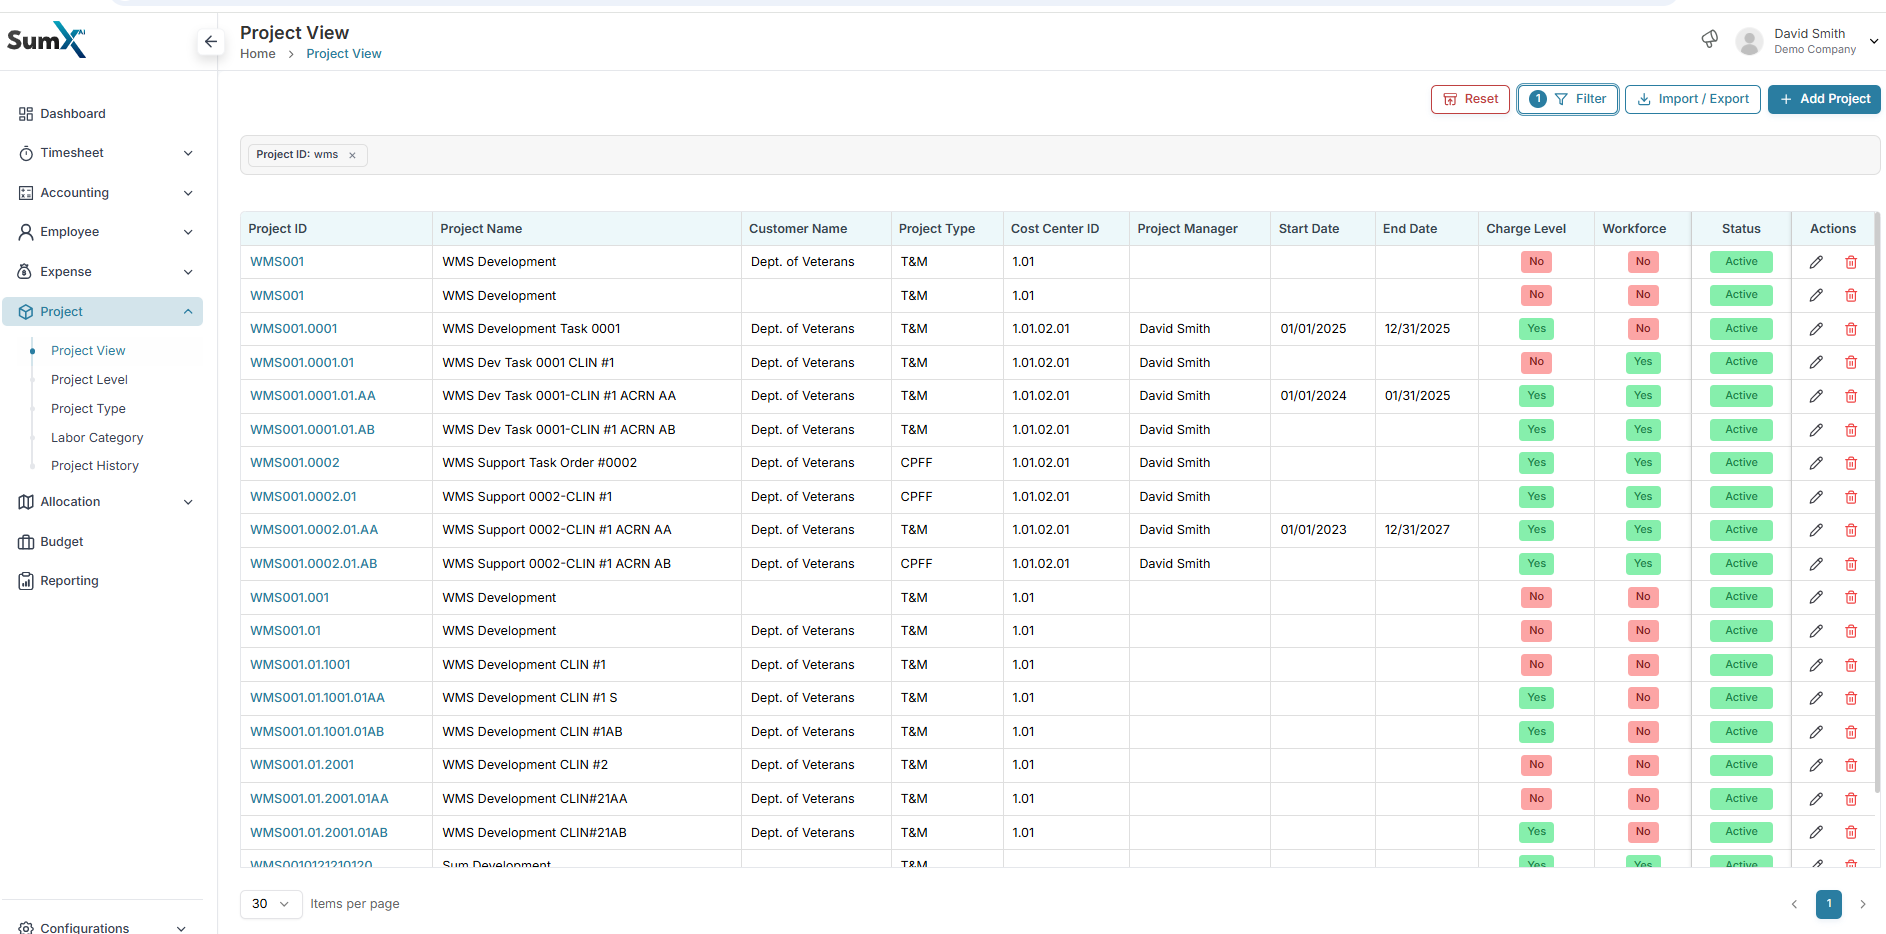Open project link WMS001.01.2001

pyautogui.click(x=302, y=765)
